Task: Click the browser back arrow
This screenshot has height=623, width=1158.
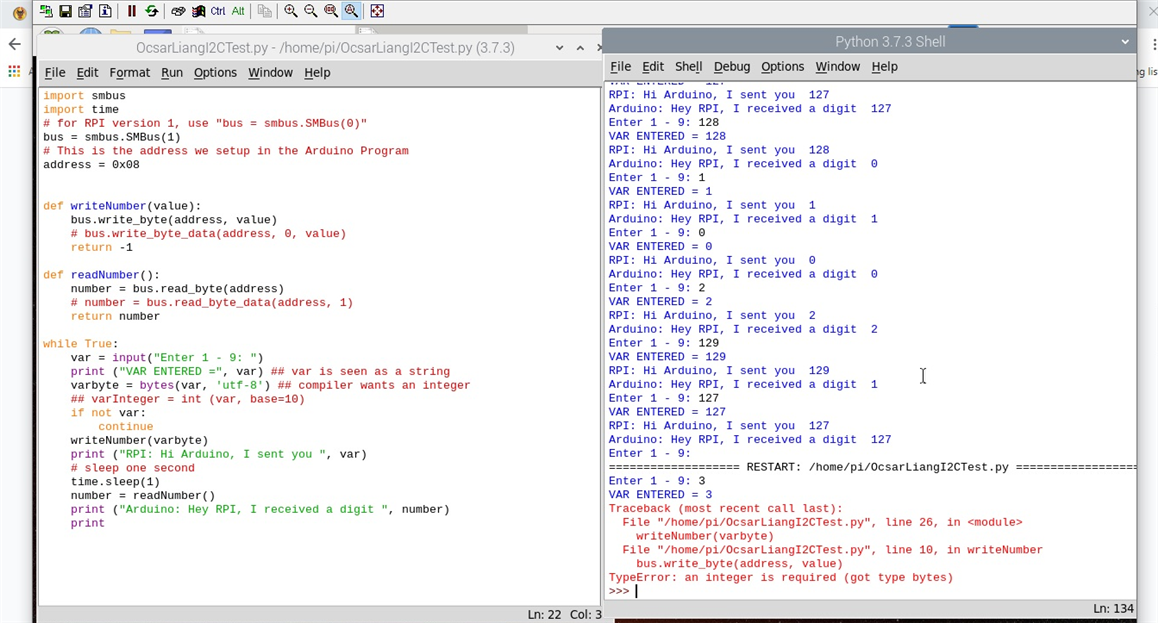Action: click(14, 44)
